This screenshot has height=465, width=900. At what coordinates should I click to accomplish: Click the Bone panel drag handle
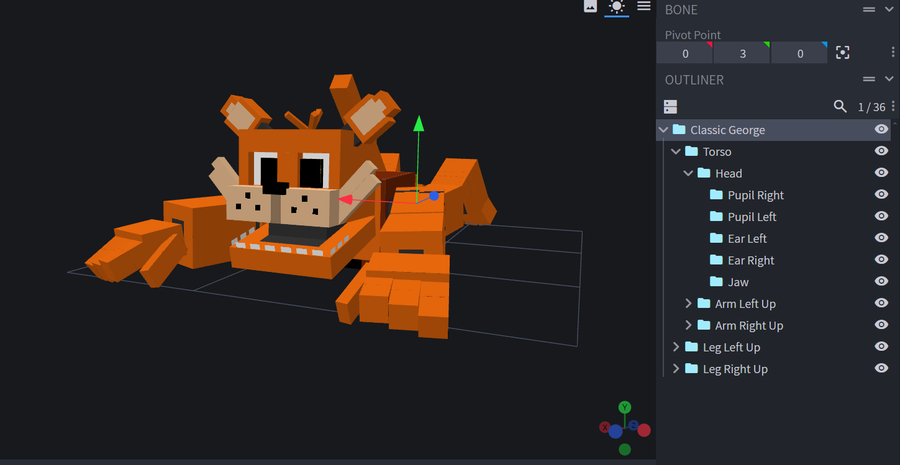[869, 9]
